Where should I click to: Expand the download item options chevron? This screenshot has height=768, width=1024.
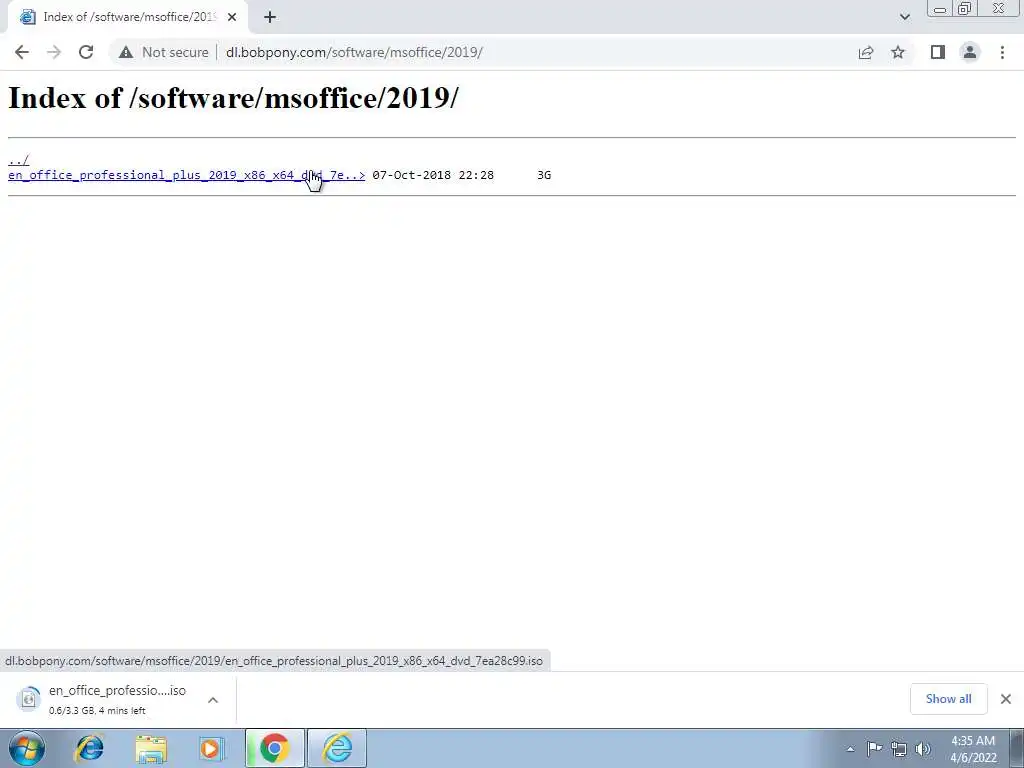[213, 699]
